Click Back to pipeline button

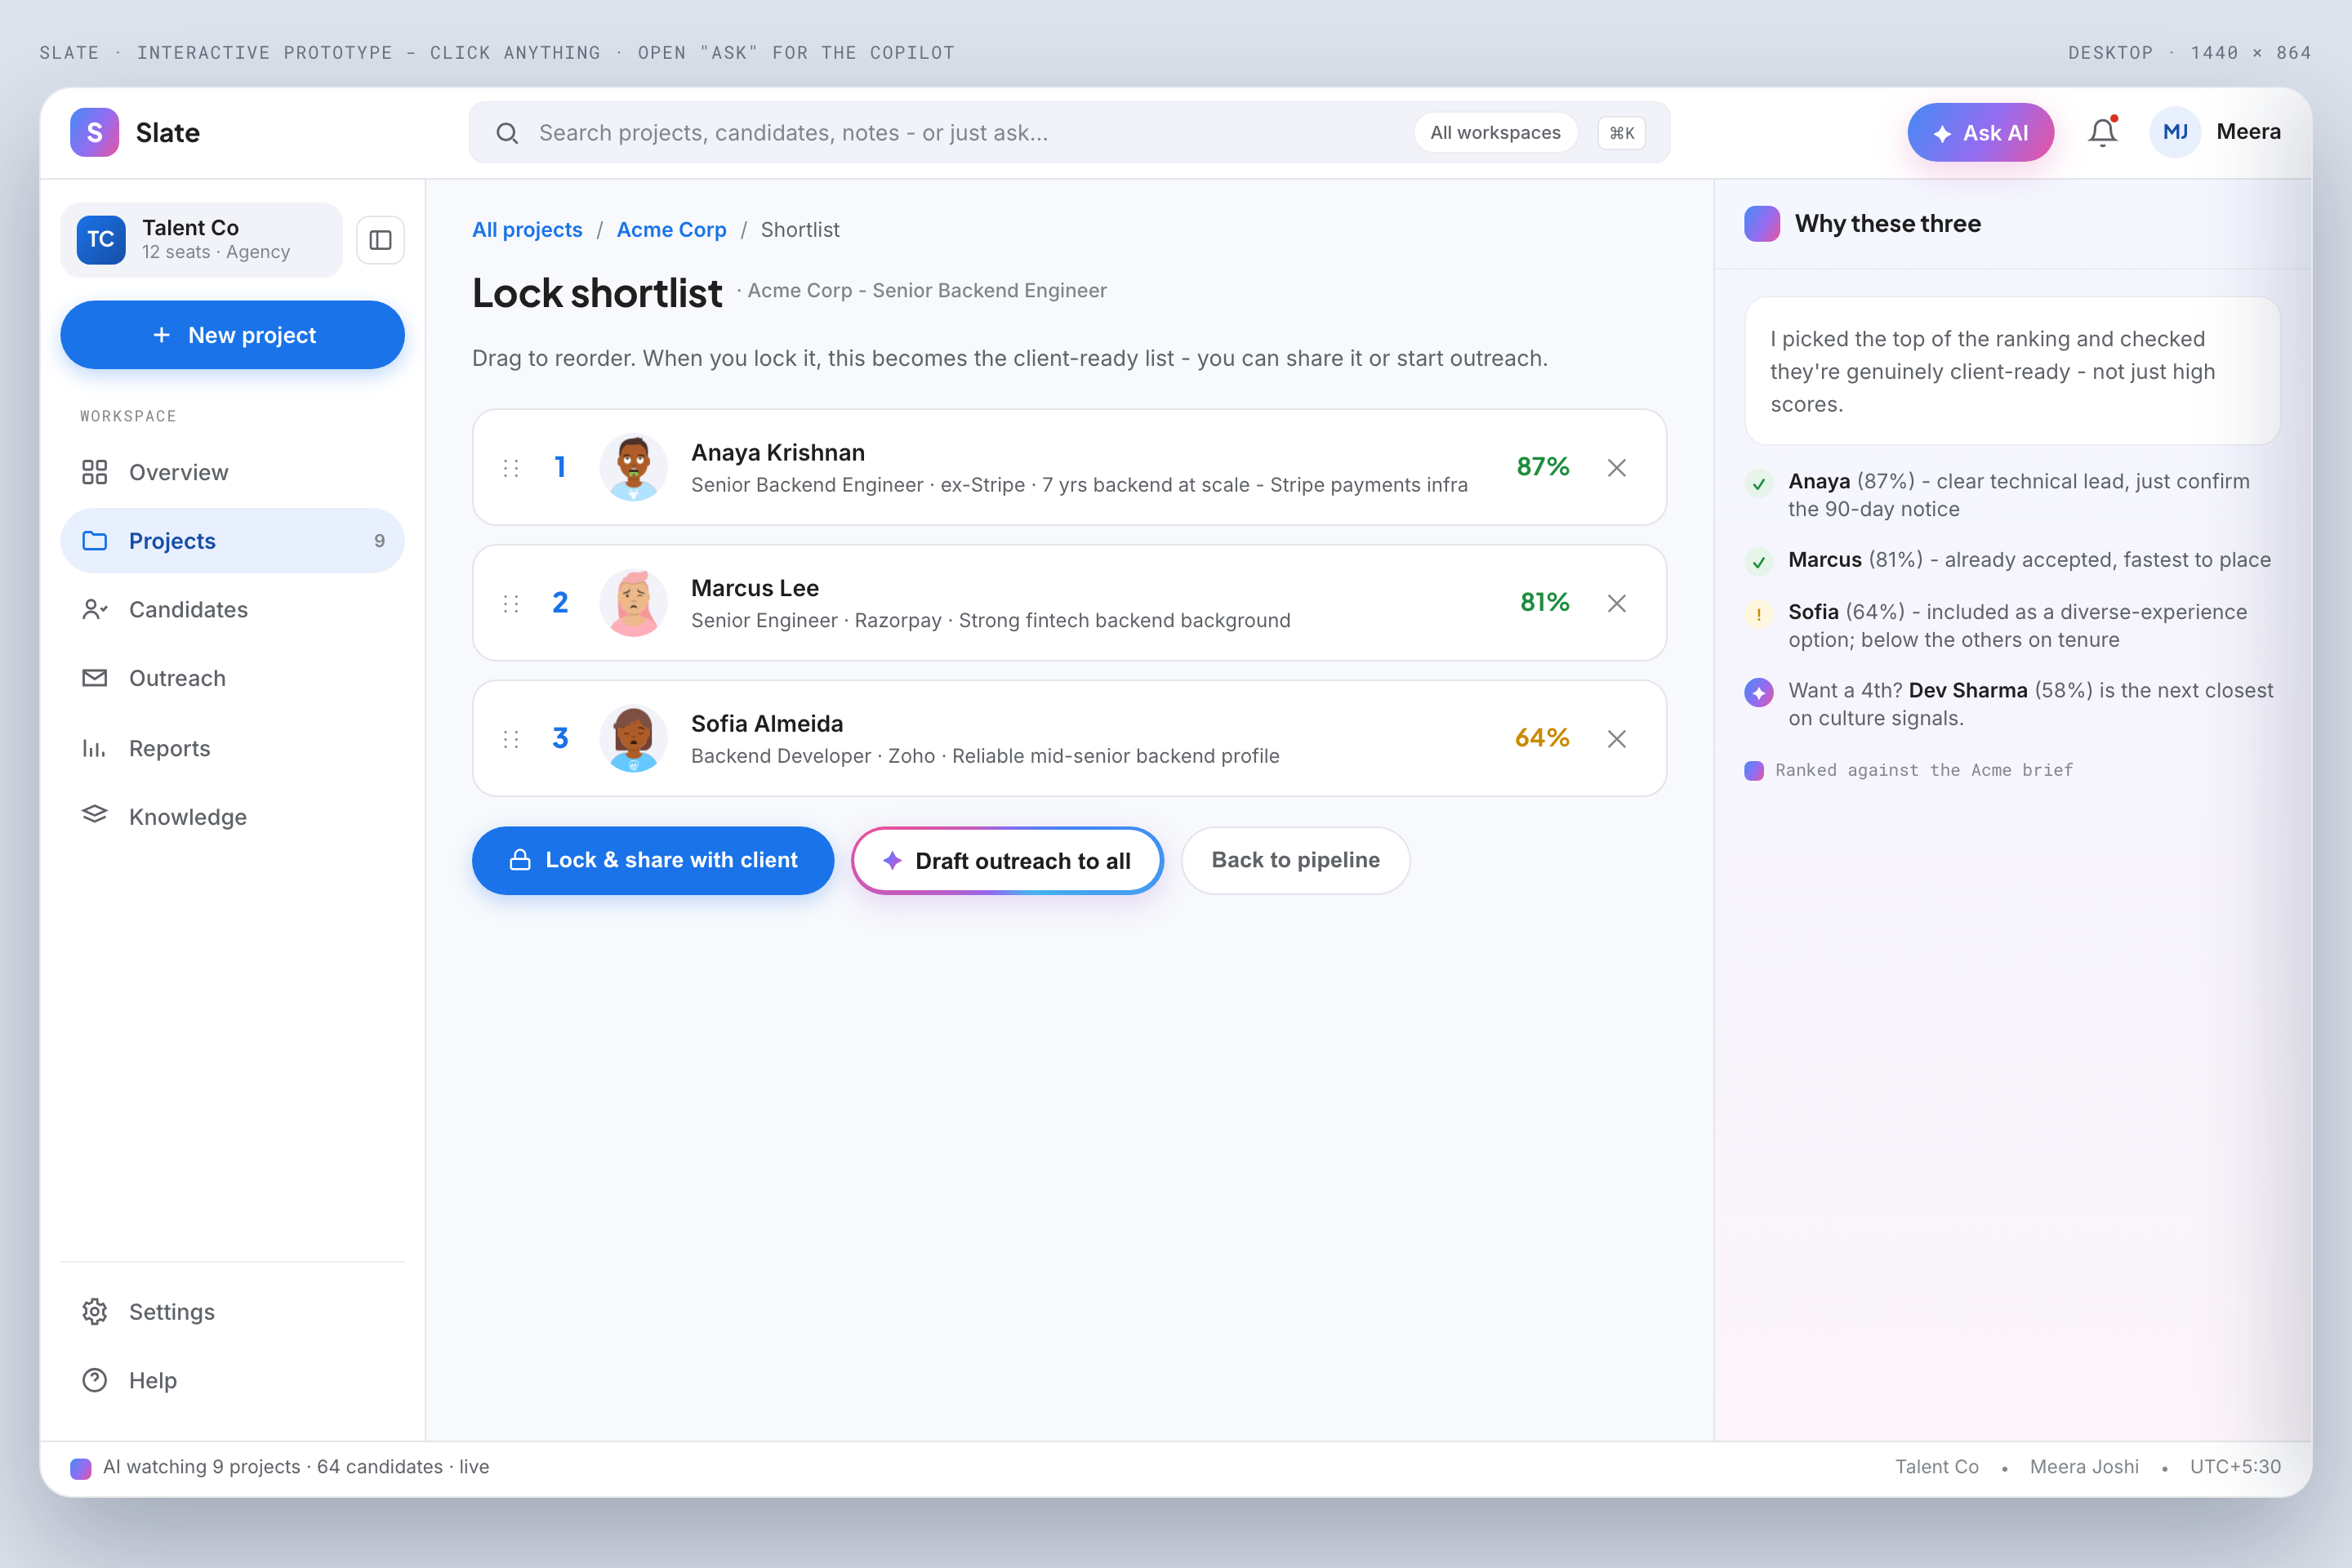(x=1295, y=860)
